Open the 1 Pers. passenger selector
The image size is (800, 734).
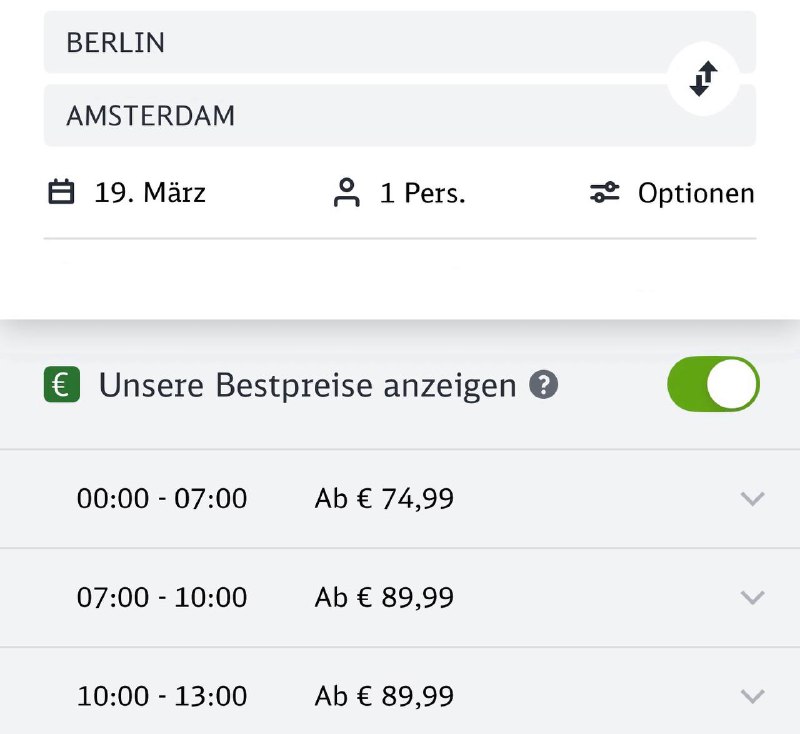(x=422, y=193)
